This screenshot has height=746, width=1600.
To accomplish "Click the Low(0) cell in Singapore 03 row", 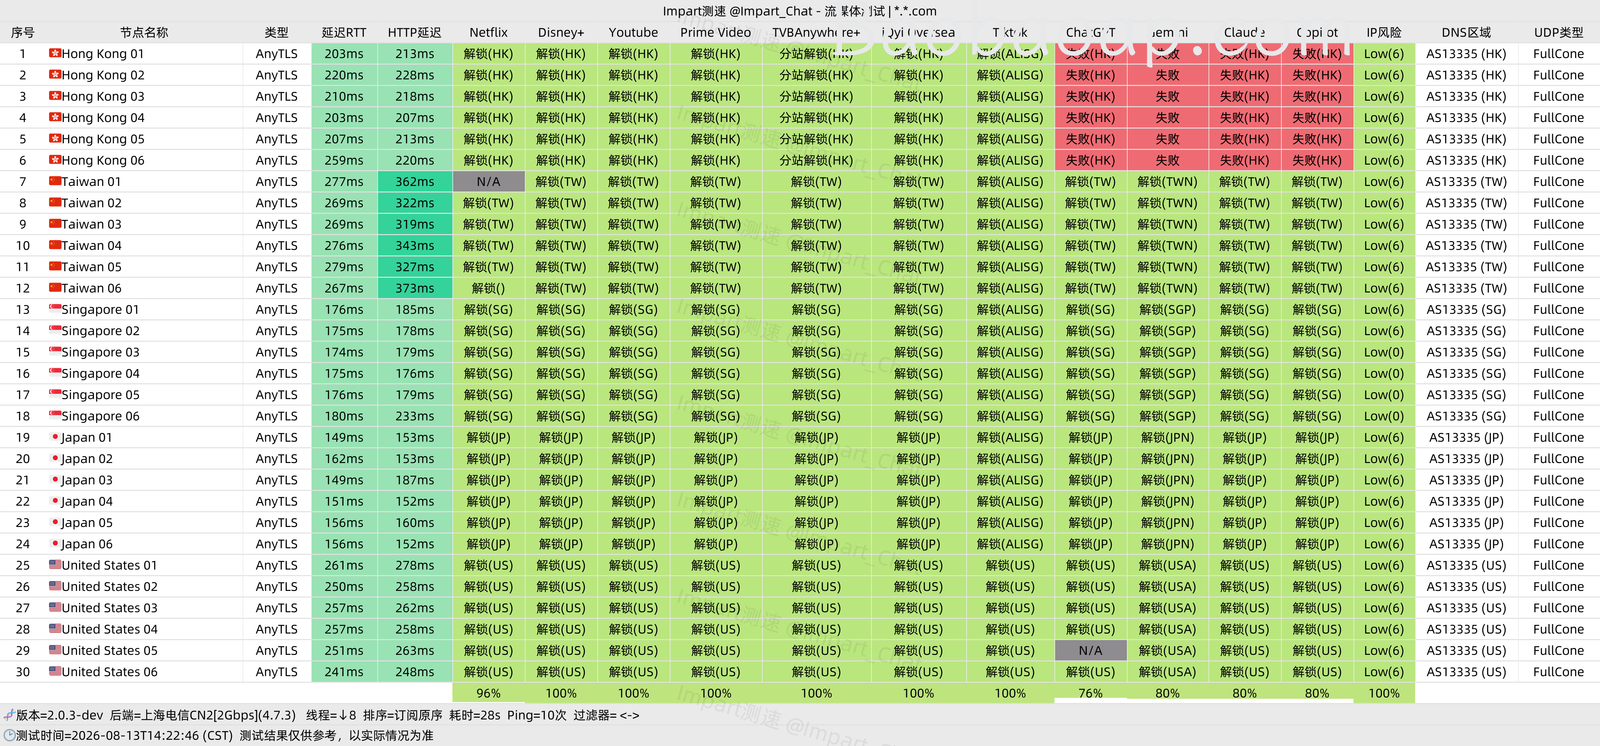I will [1384, 352].
